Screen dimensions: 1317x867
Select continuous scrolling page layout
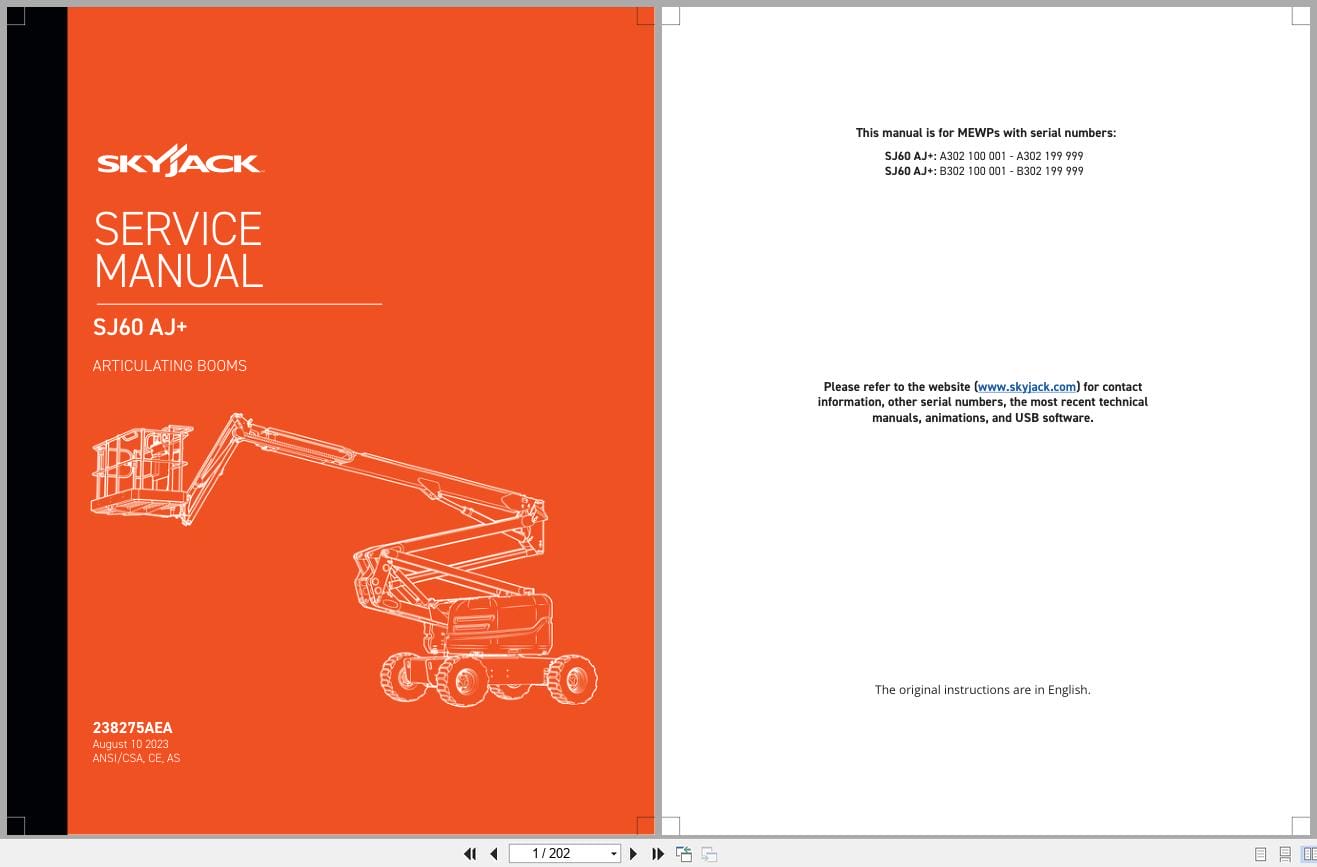tap(1285, 854)
